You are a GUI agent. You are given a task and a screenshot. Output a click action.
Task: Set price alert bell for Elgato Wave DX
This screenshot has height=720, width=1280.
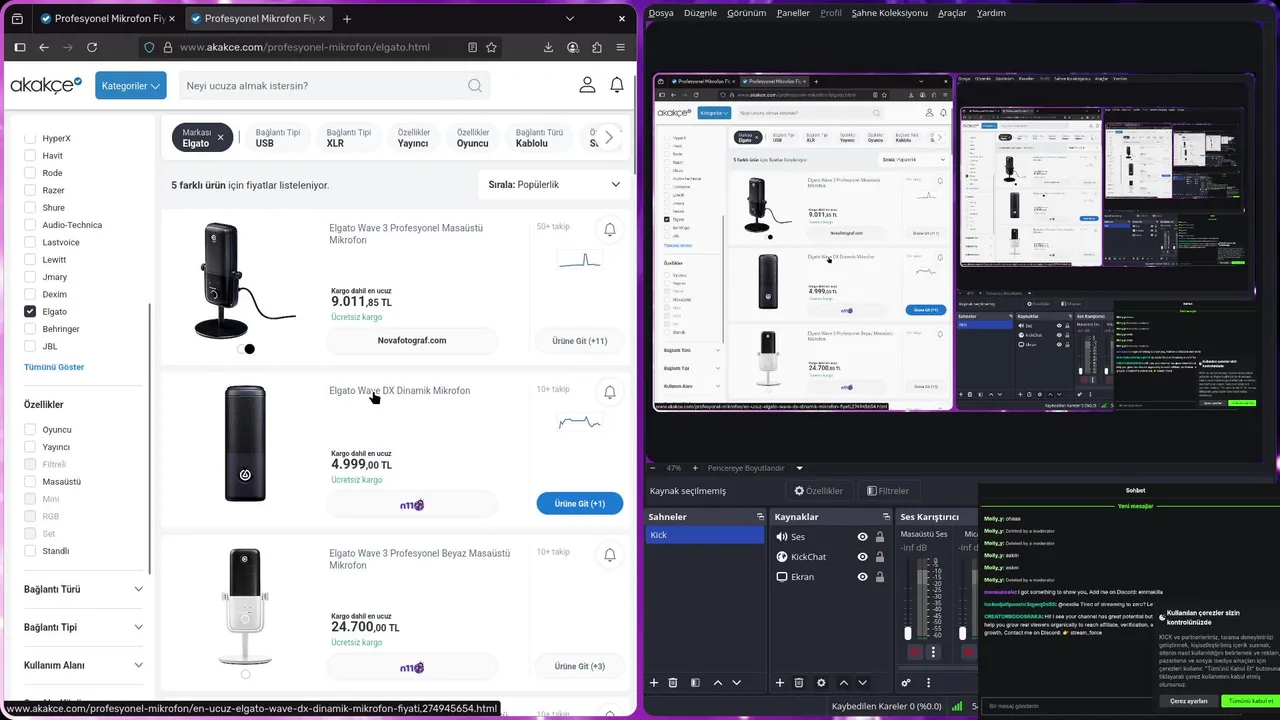click(610, 392)
